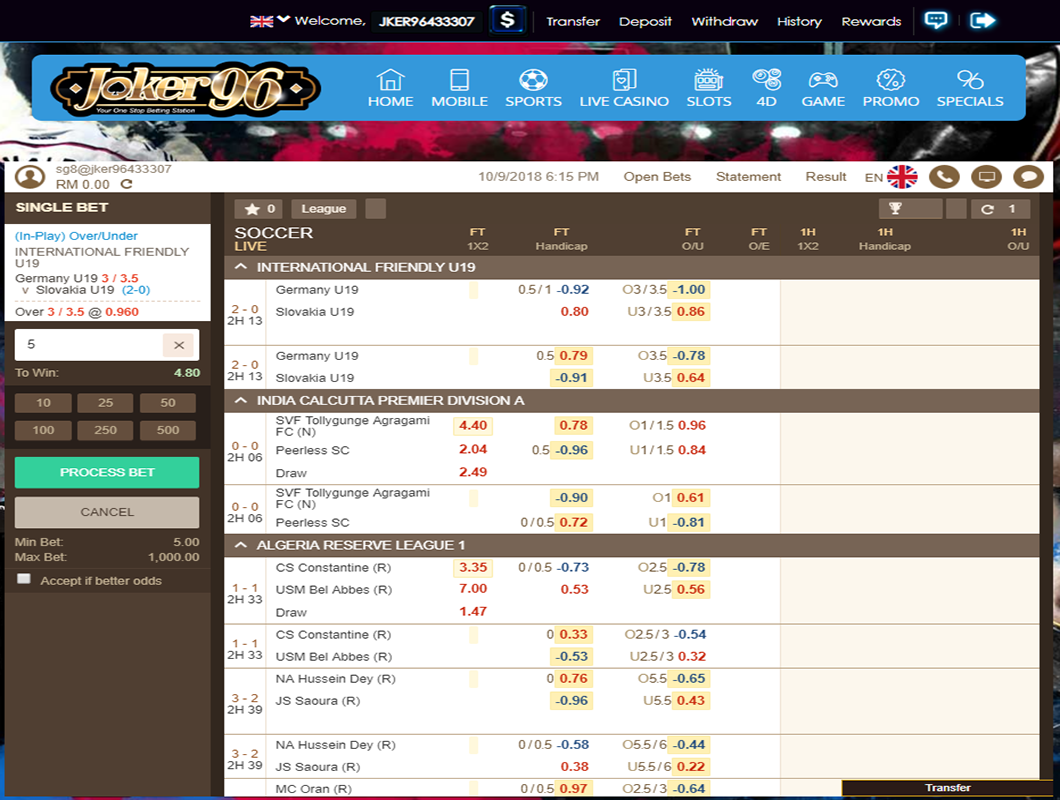Click the phone contact icon
The image size is (1060, 800).
(944, 177)
